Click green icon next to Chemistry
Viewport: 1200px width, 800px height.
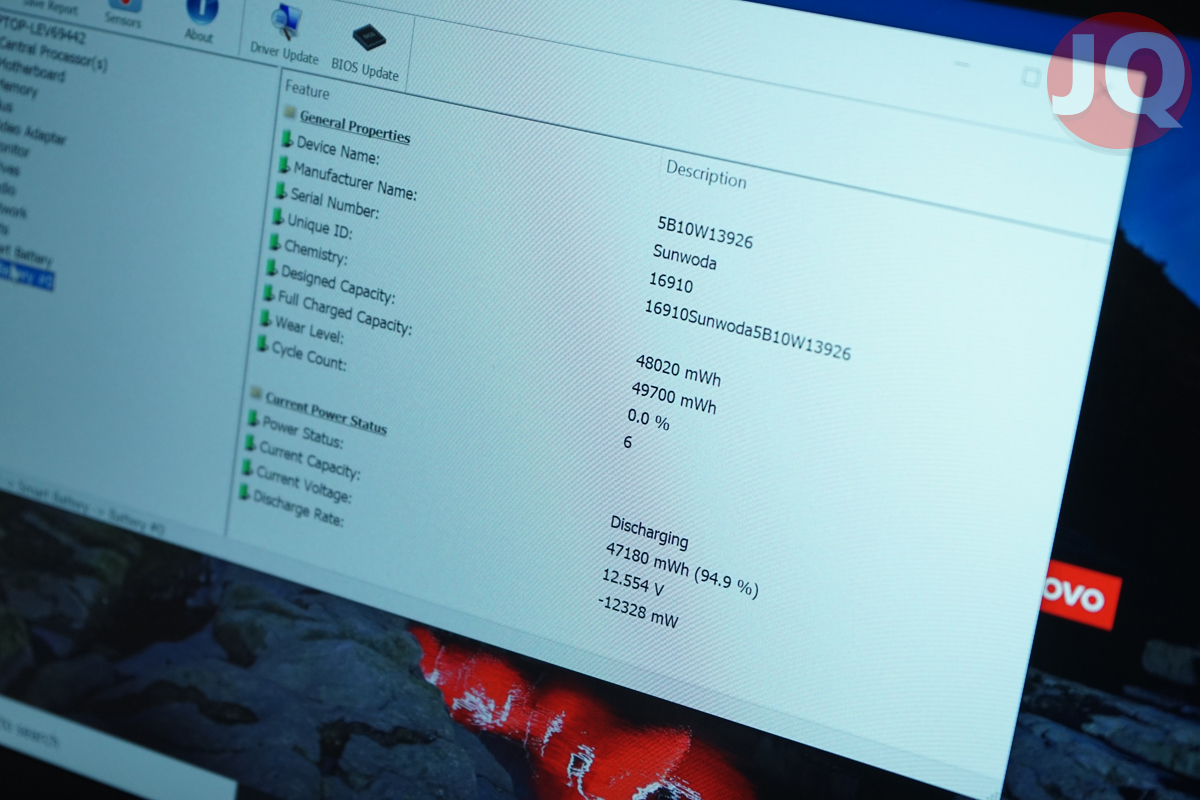275,242
